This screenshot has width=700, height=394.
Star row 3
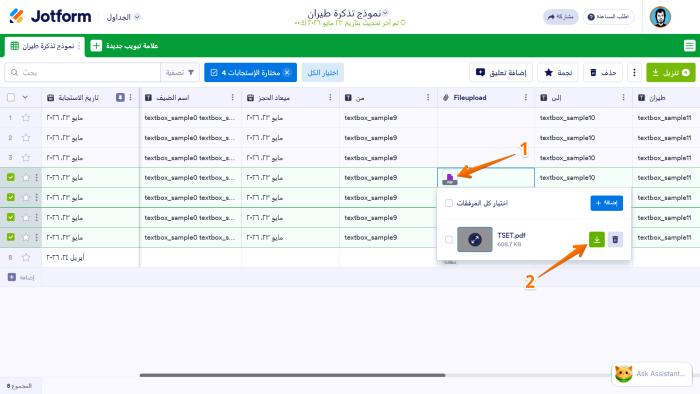(26, 158)
